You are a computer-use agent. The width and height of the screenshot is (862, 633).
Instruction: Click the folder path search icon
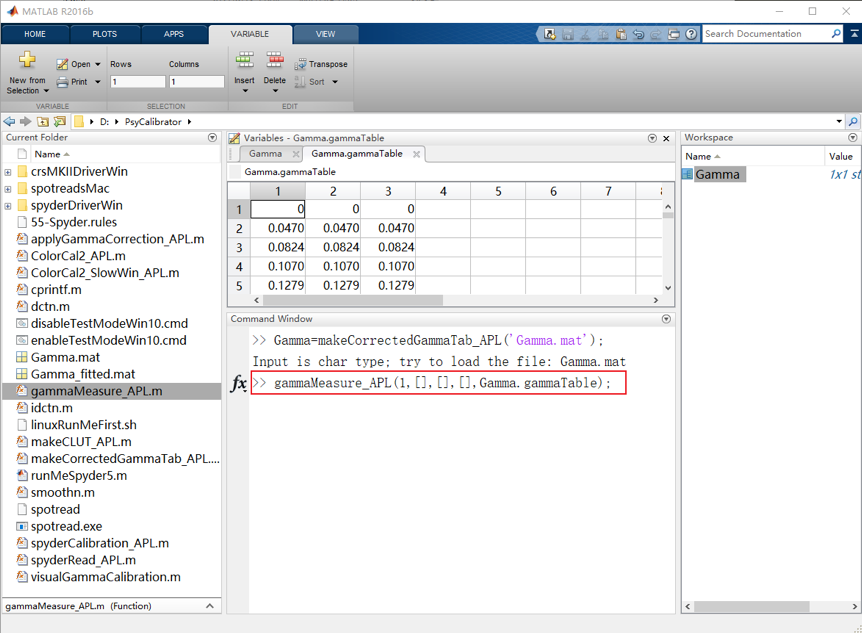(x=853, y=122)
